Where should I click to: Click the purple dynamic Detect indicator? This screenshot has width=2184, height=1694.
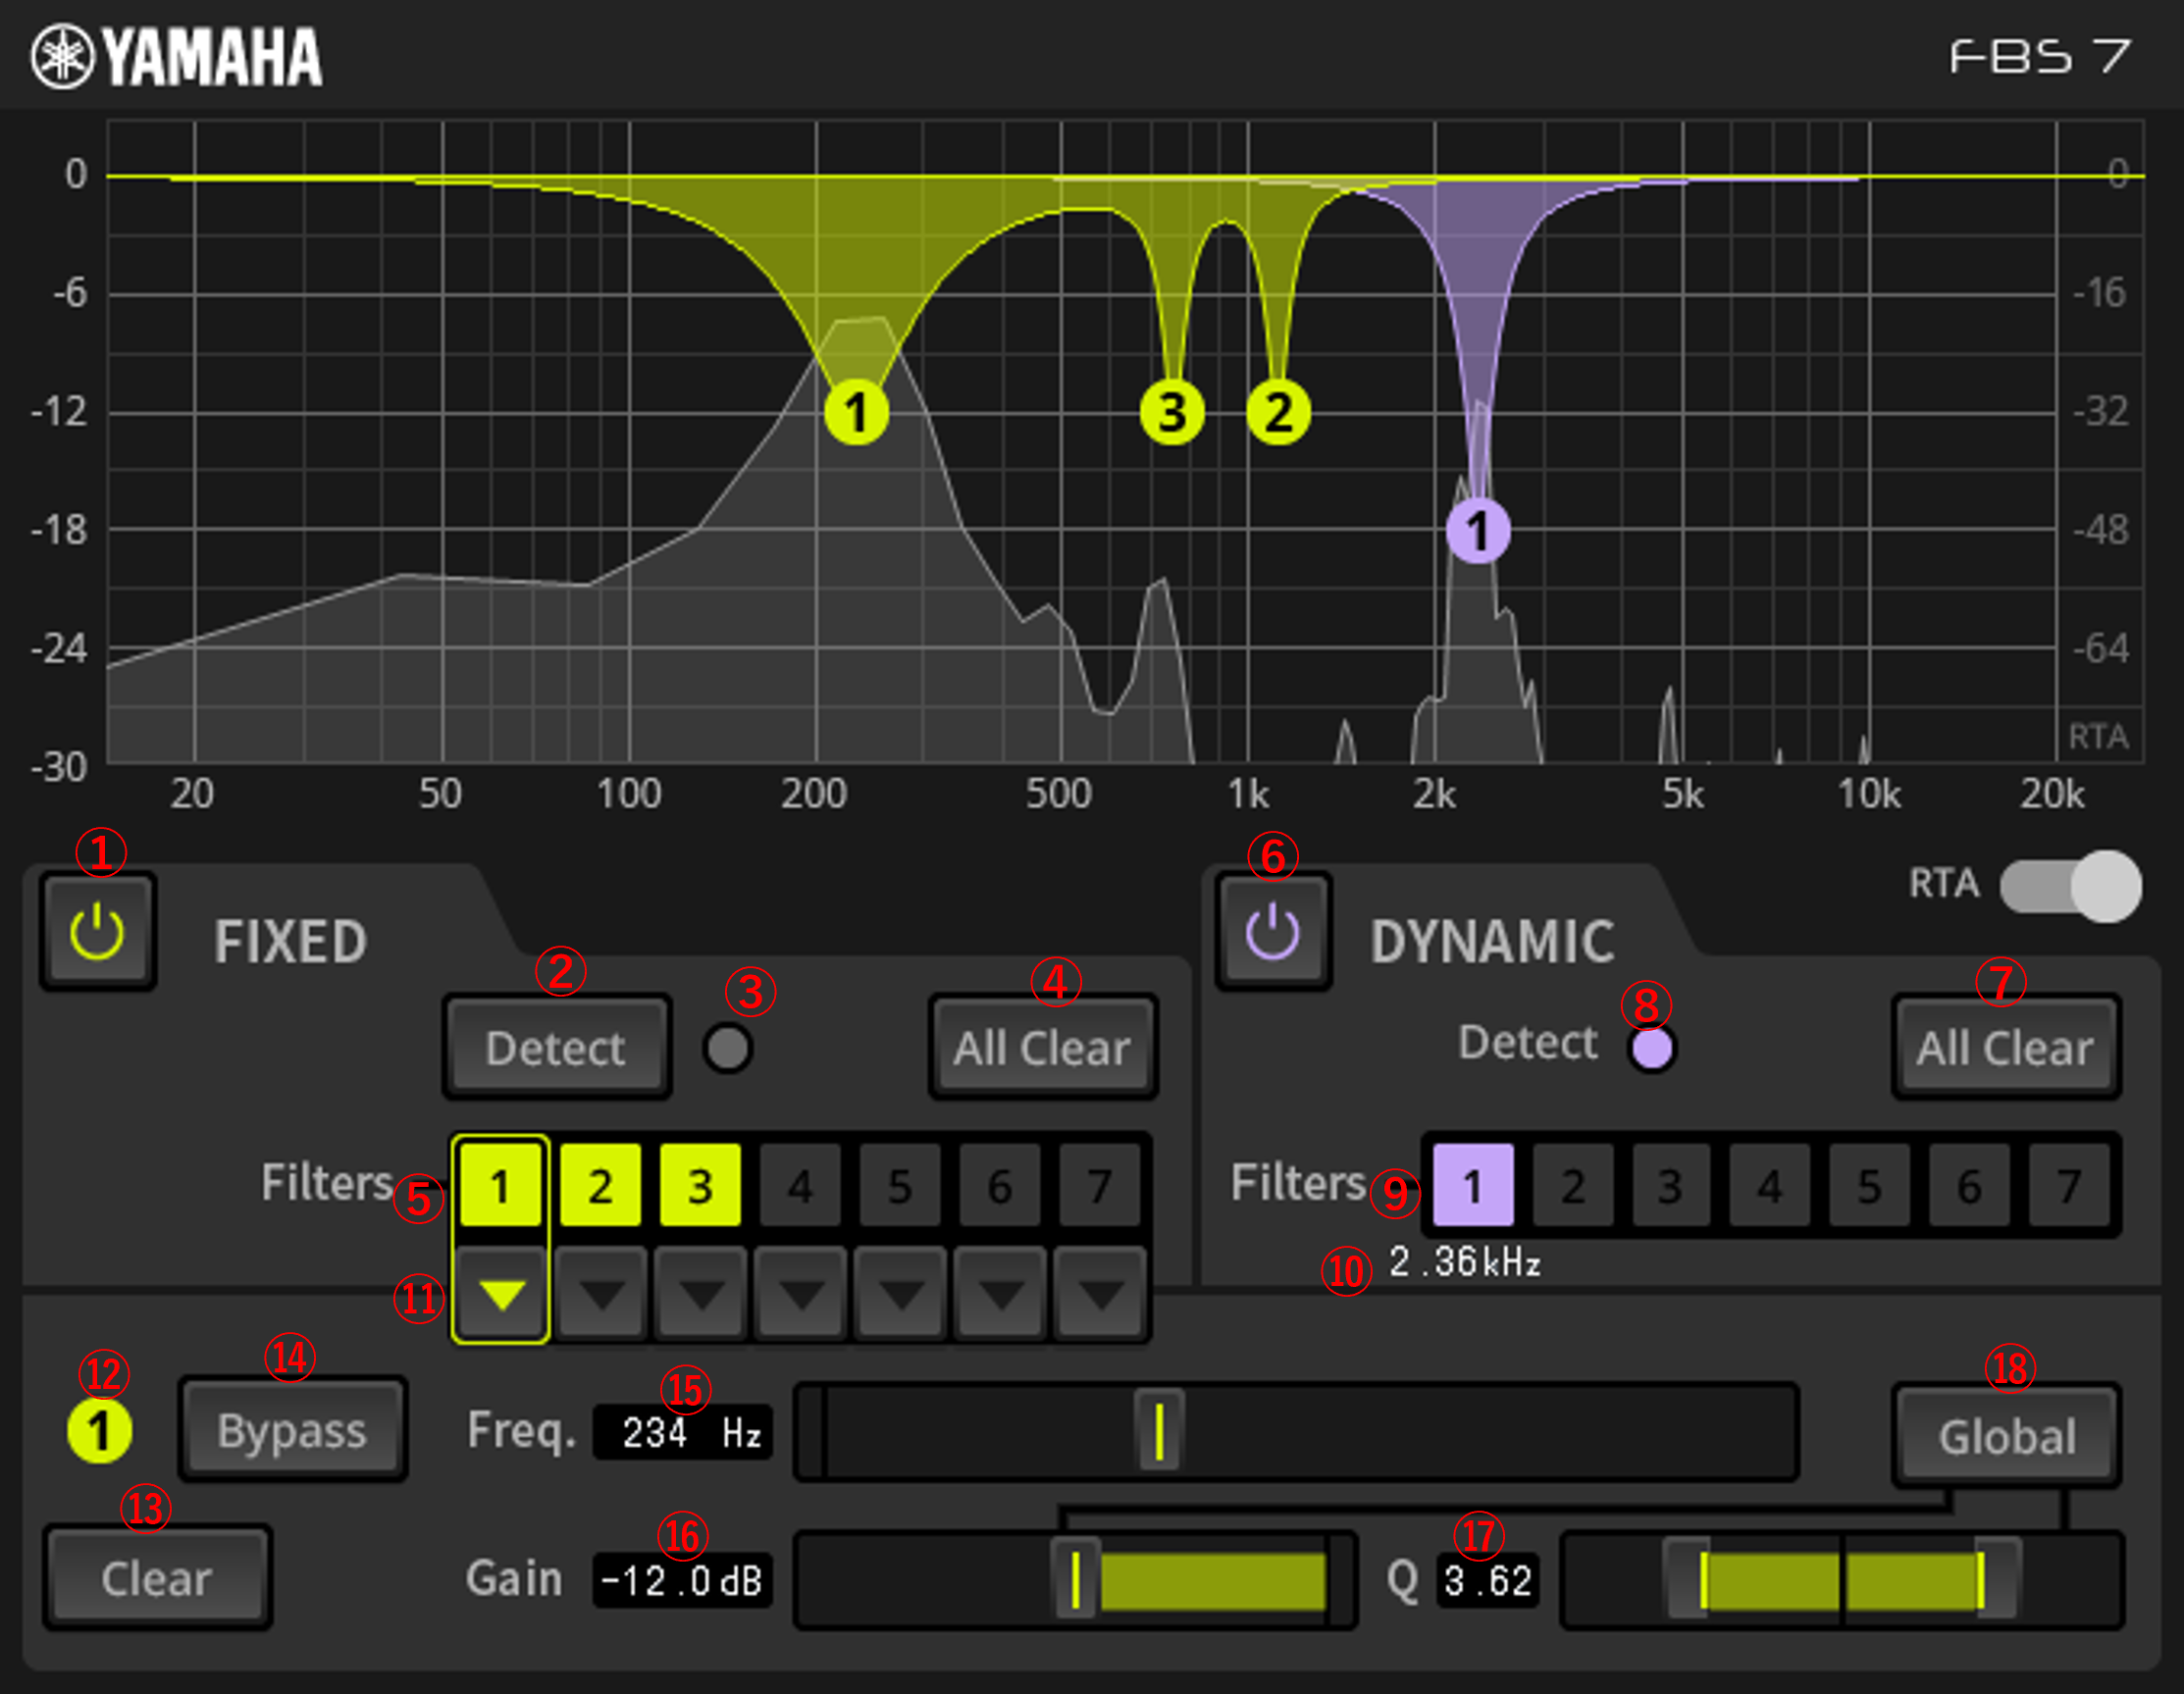coord(1651,1048)
